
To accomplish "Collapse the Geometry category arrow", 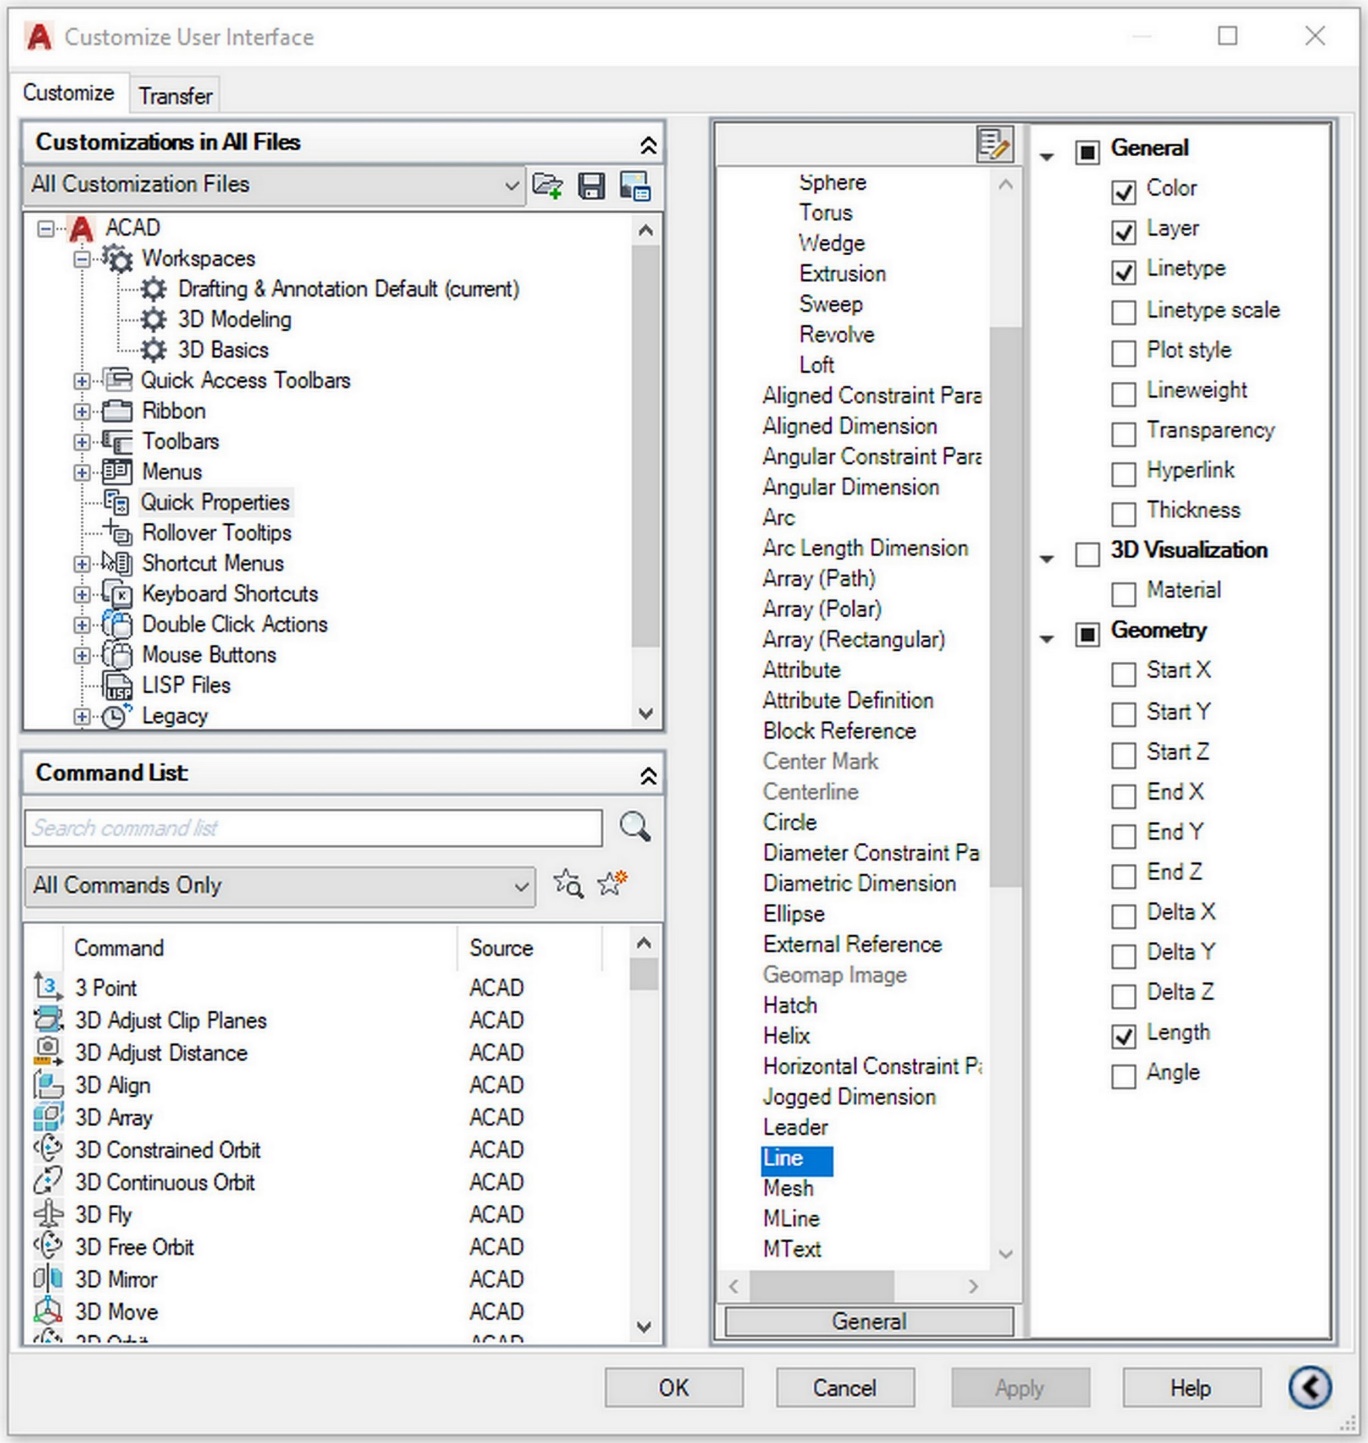I will click(1047, 639).
